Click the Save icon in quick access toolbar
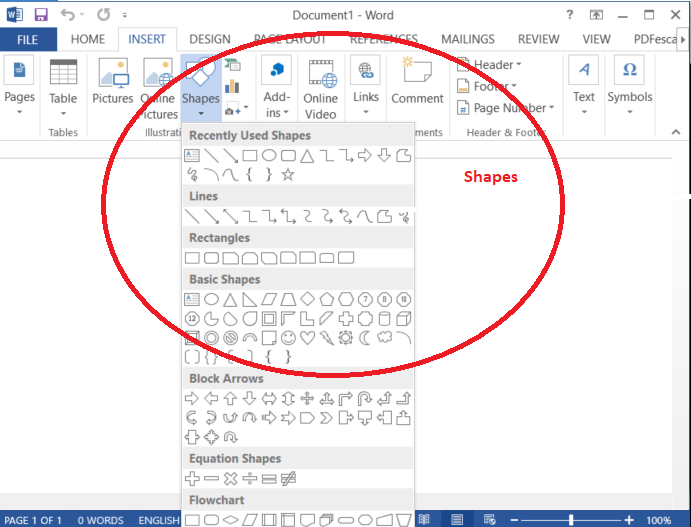Viewport: 691px width, 527px height. coord(41,15)
